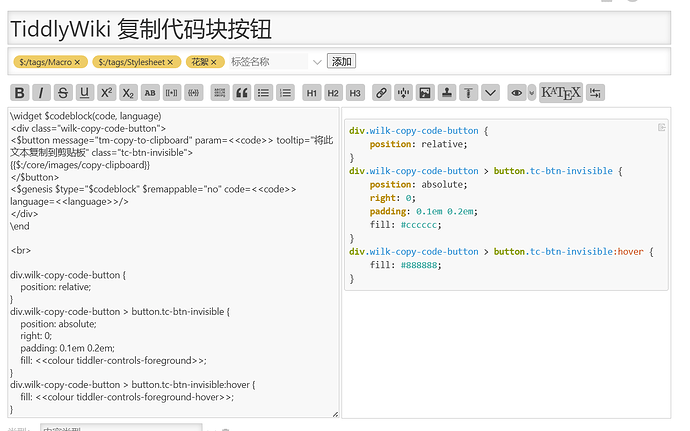Open the create link tool
This screenshot has width=690, height=431.
pos(381,93)
